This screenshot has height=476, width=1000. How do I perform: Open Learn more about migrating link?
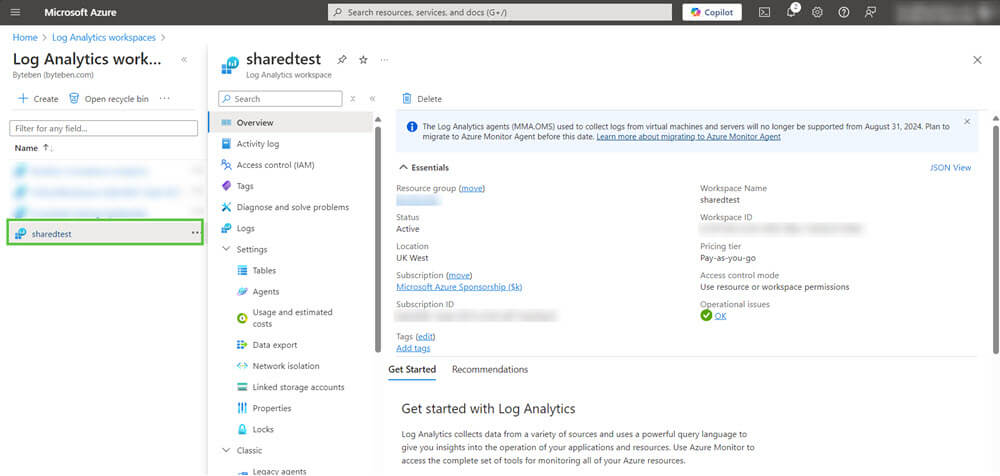[688, 137]
